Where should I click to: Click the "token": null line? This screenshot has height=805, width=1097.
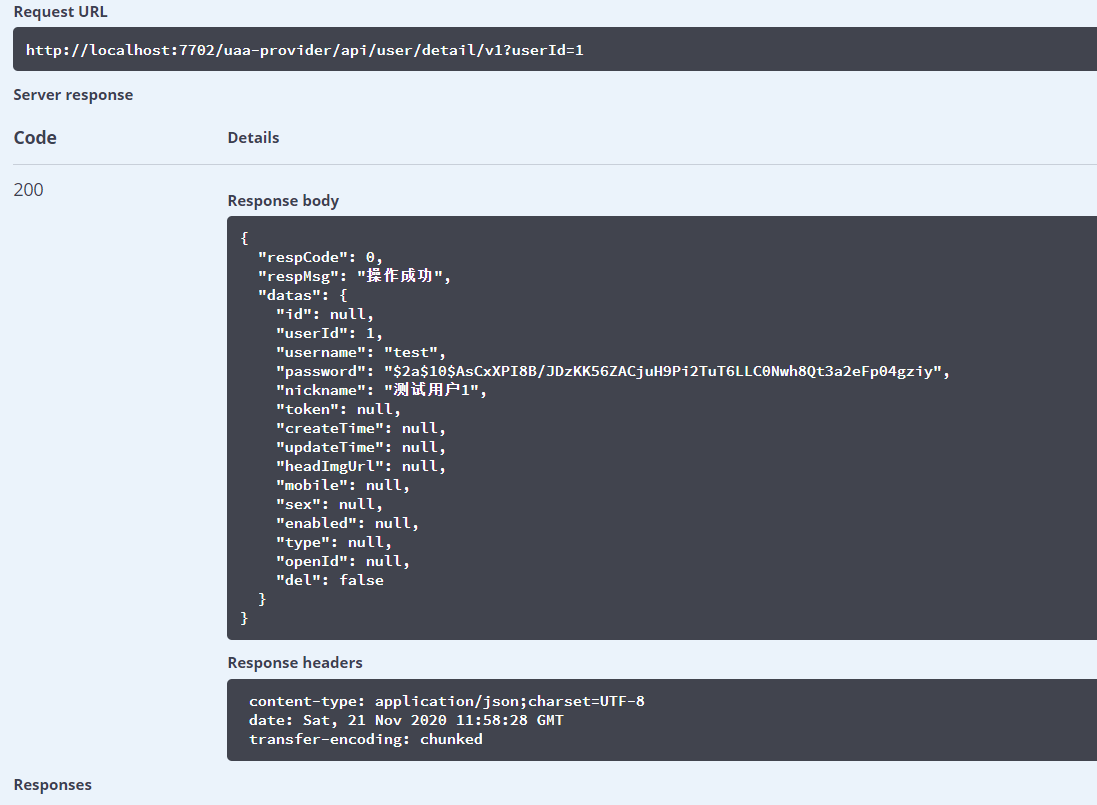click(338, 409)
